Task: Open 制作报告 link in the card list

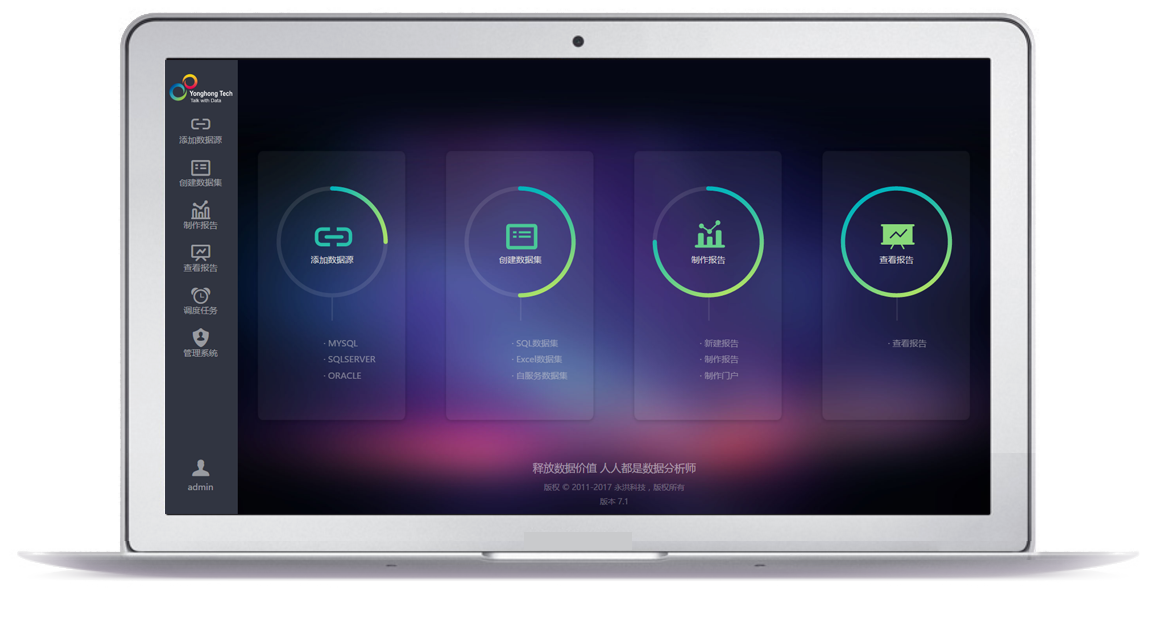Action: [x=719, y=359]
